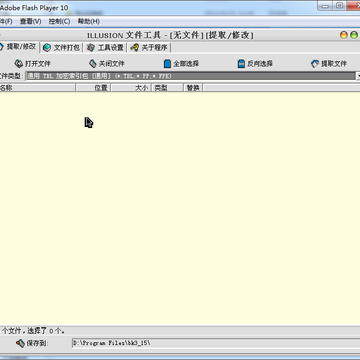This screenshot has width=360, height=360.
Task: Focus the save path field showing D:\Program Files
Action: coord(216,343)
